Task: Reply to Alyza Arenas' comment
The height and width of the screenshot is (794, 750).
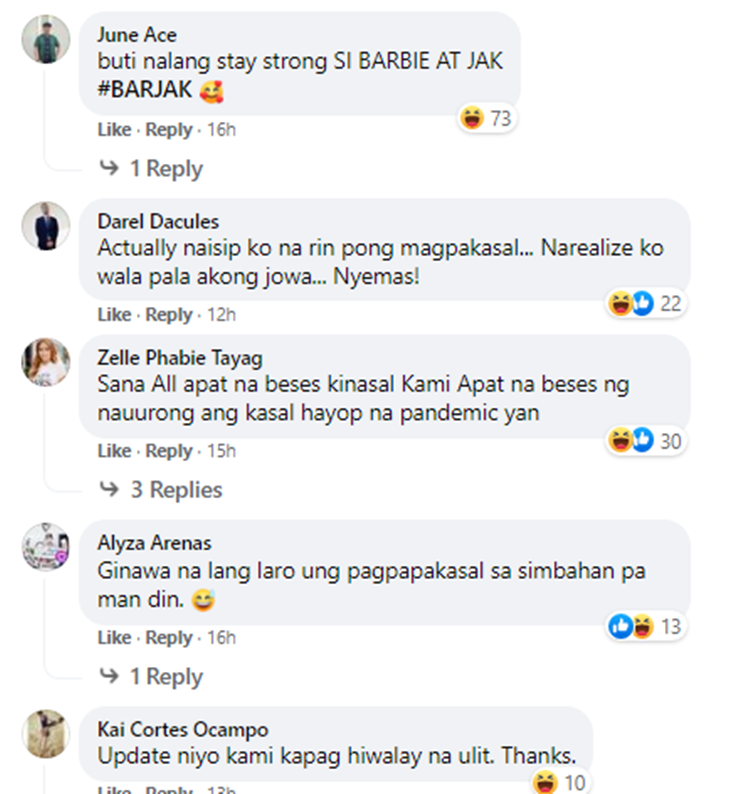Action: pos(169,638)
